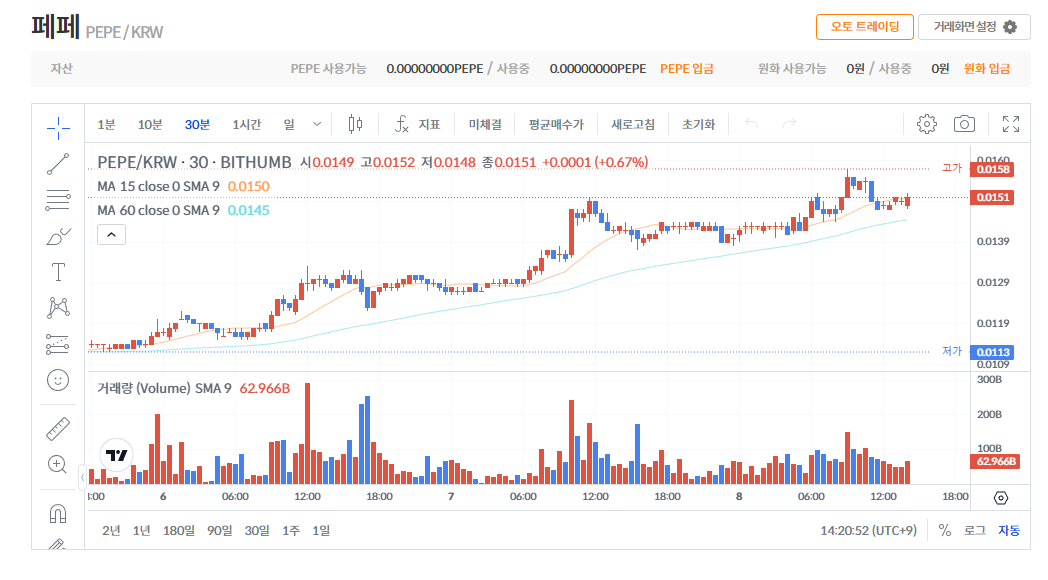Image resolution: width=1048 pixels, height=580 pixels.
Task: Open chart settings gear
Action: tap(926, 124)
